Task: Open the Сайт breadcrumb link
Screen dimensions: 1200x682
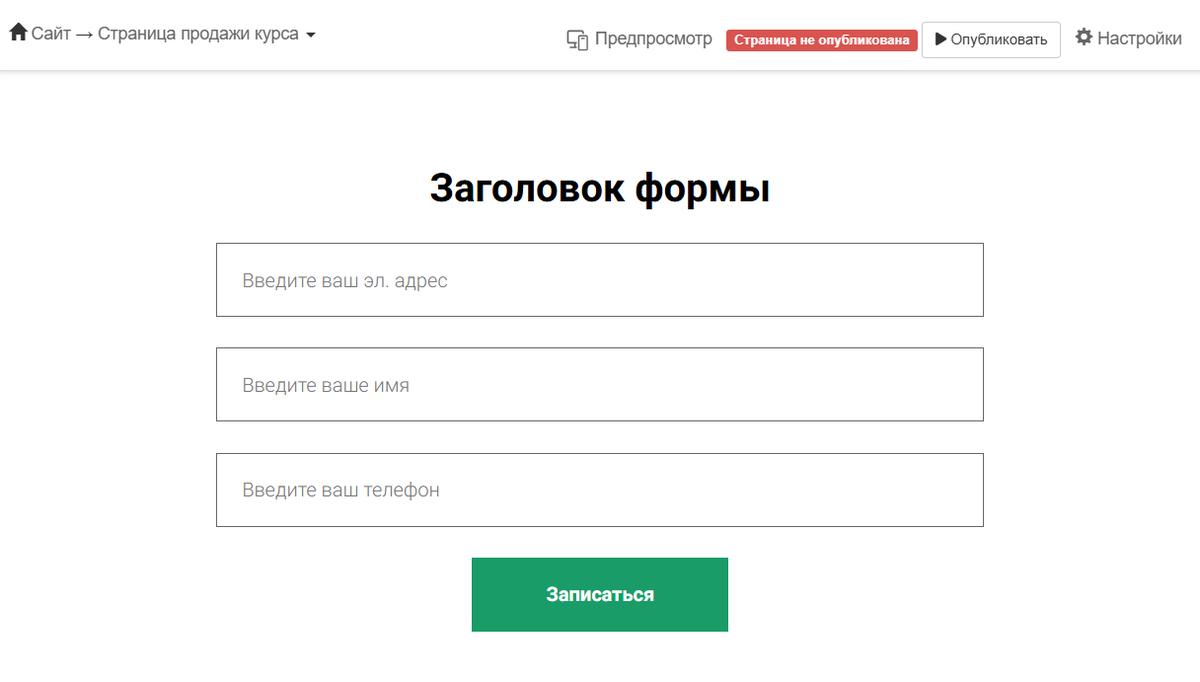Action: (x=51, y=33)
